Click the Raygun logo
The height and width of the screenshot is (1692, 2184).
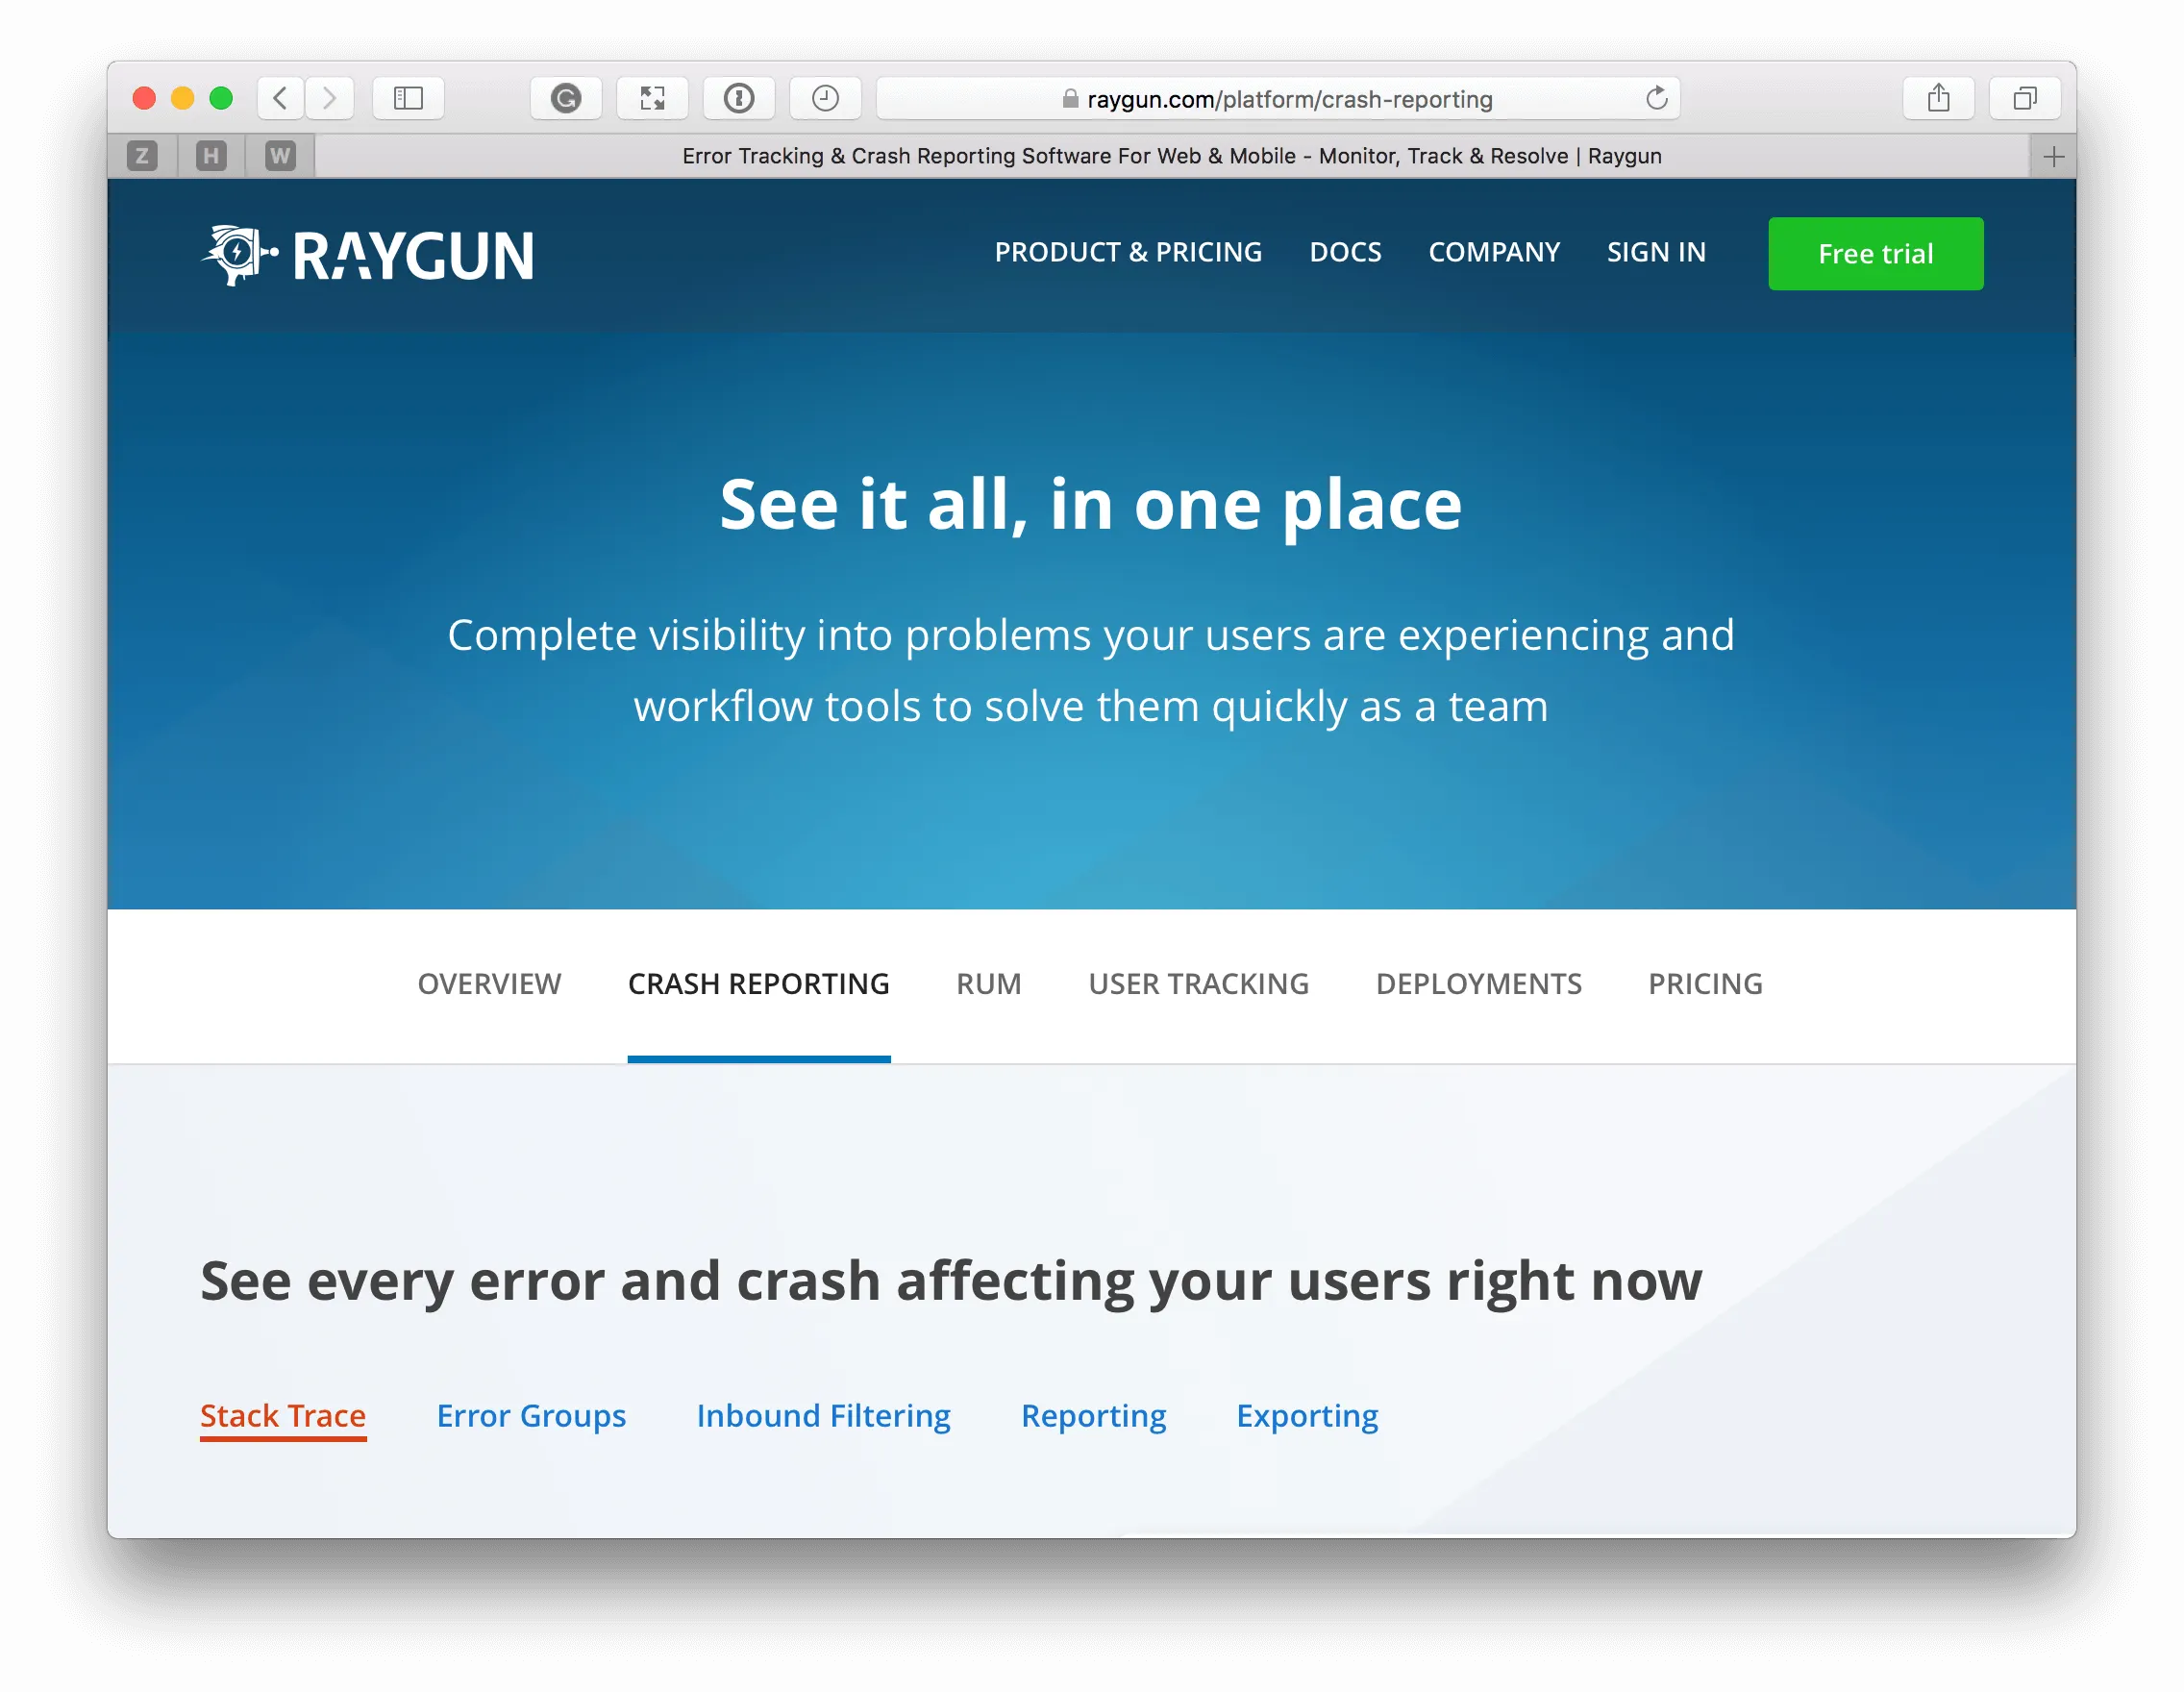(367, 255)
